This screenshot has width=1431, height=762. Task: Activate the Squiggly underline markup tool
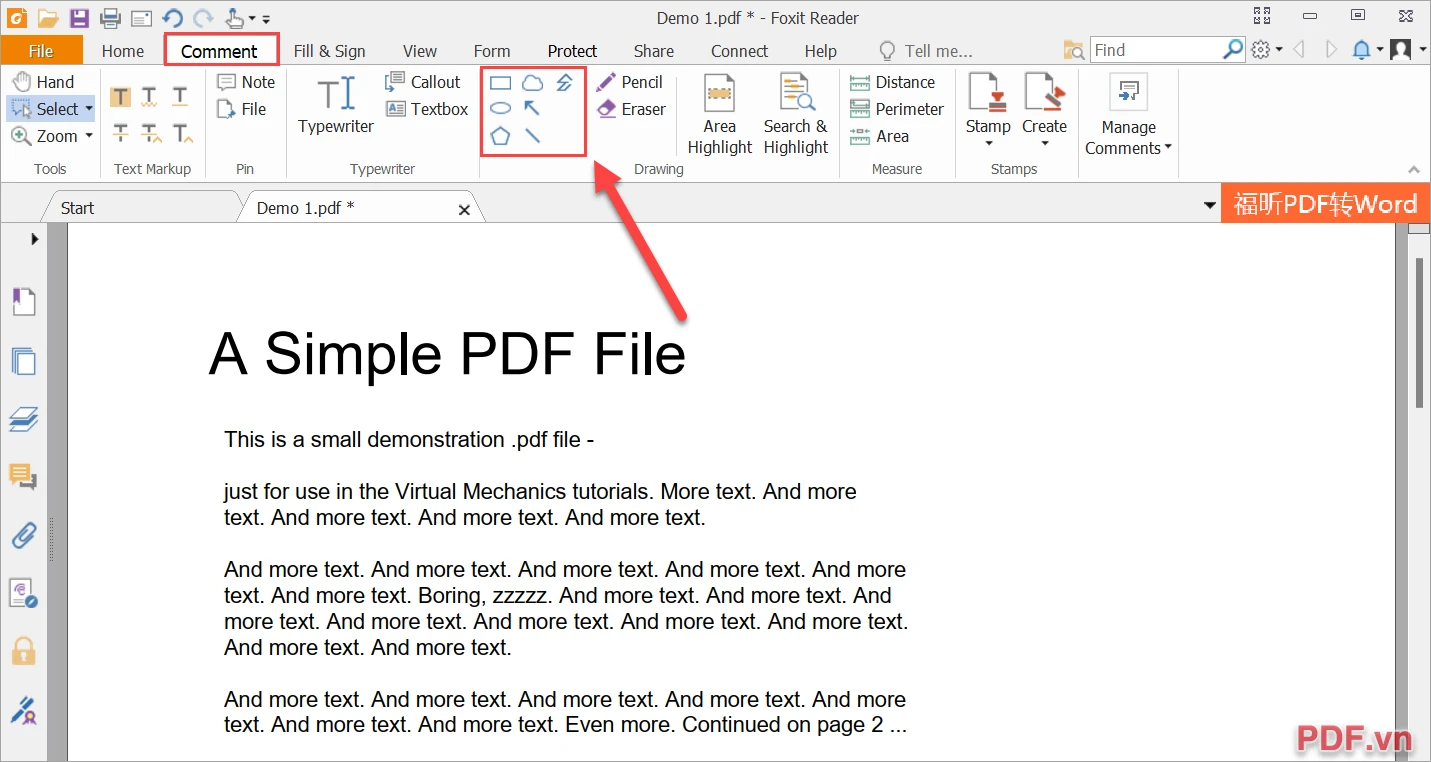[x=150, y=96]
